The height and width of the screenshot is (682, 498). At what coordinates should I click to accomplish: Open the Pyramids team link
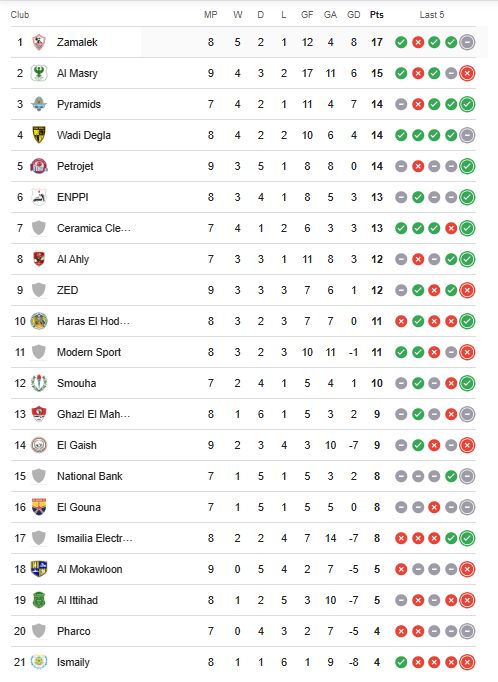(x=79, y=104)
